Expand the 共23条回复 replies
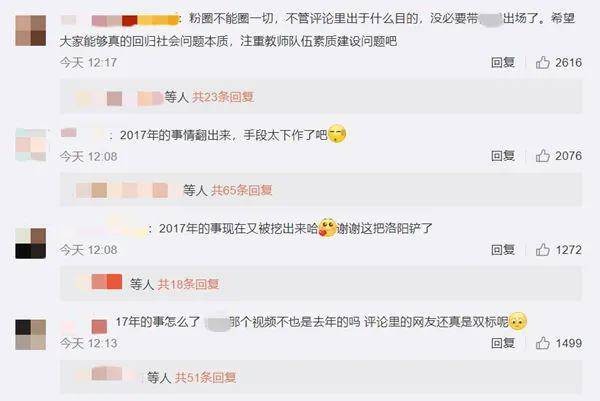This screenshot has height=401, width=600. tap(223, 97)
